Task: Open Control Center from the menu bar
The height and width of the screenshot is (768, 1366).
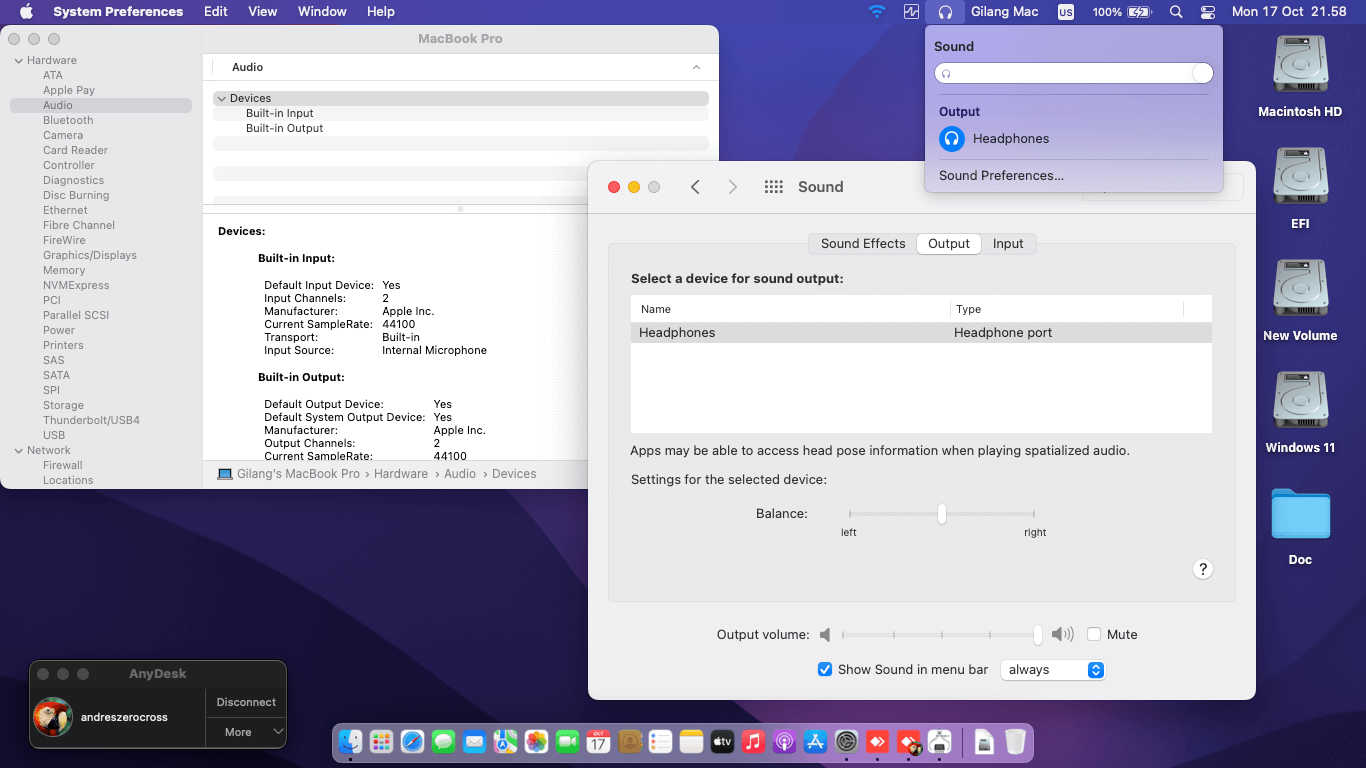Action: click(x=1207, y=12)
